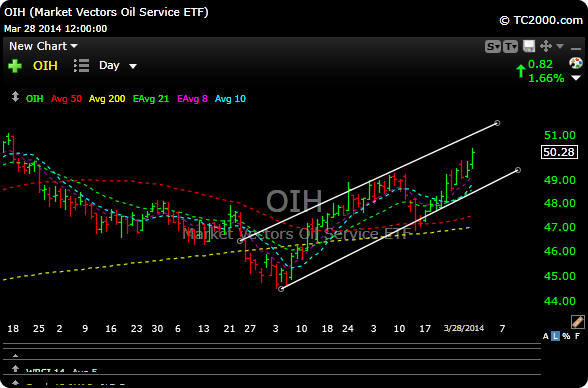Viewport: 588px width, 388px height.
Task: Click the 21 date axis label
Action: 229,329
